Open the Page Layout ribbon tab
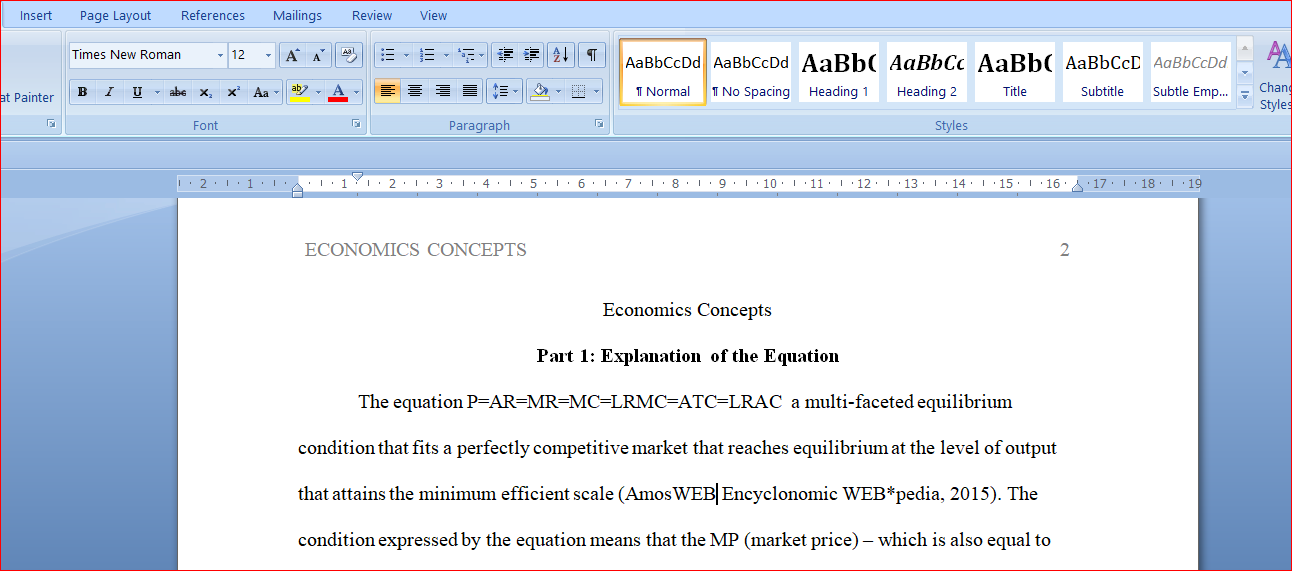The width and height of the screenshot is (1292, 571). point(116,15)
